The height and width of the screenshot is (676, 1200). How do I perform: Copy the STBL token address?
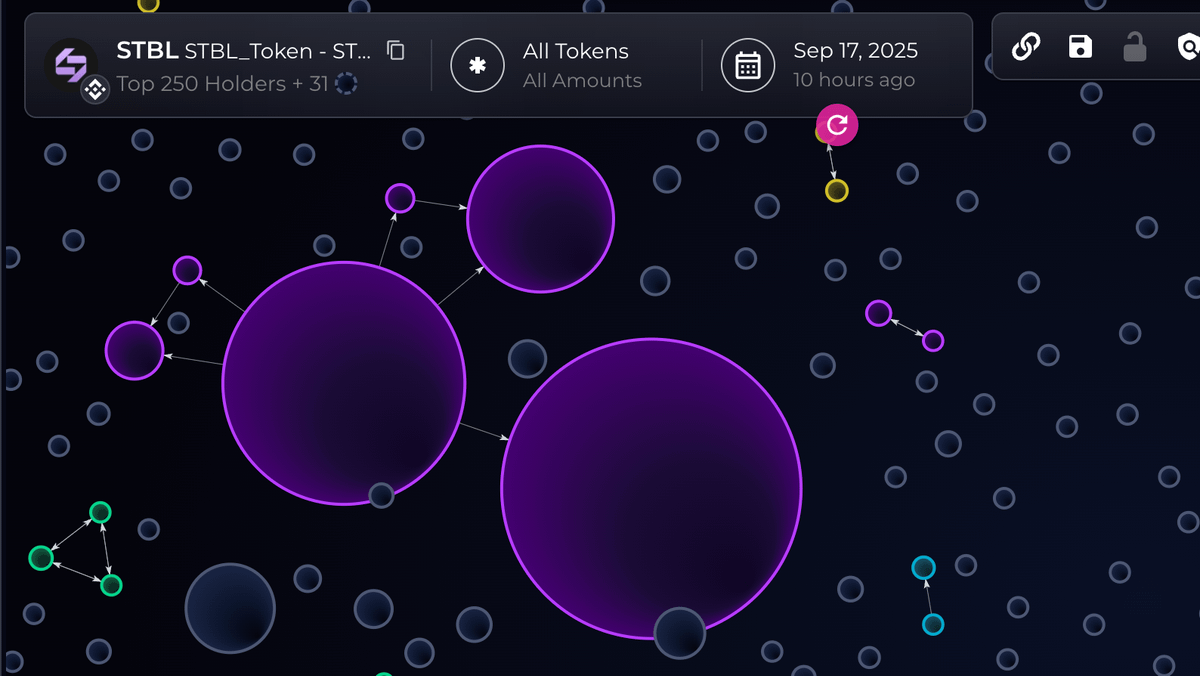click(x=396, y=50)
